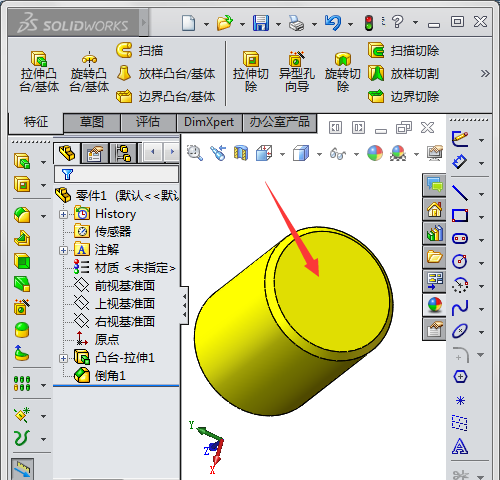Click the Hide/Show Items glasses icon
Viewport: 500px width, 480px height.
point(338,154)
